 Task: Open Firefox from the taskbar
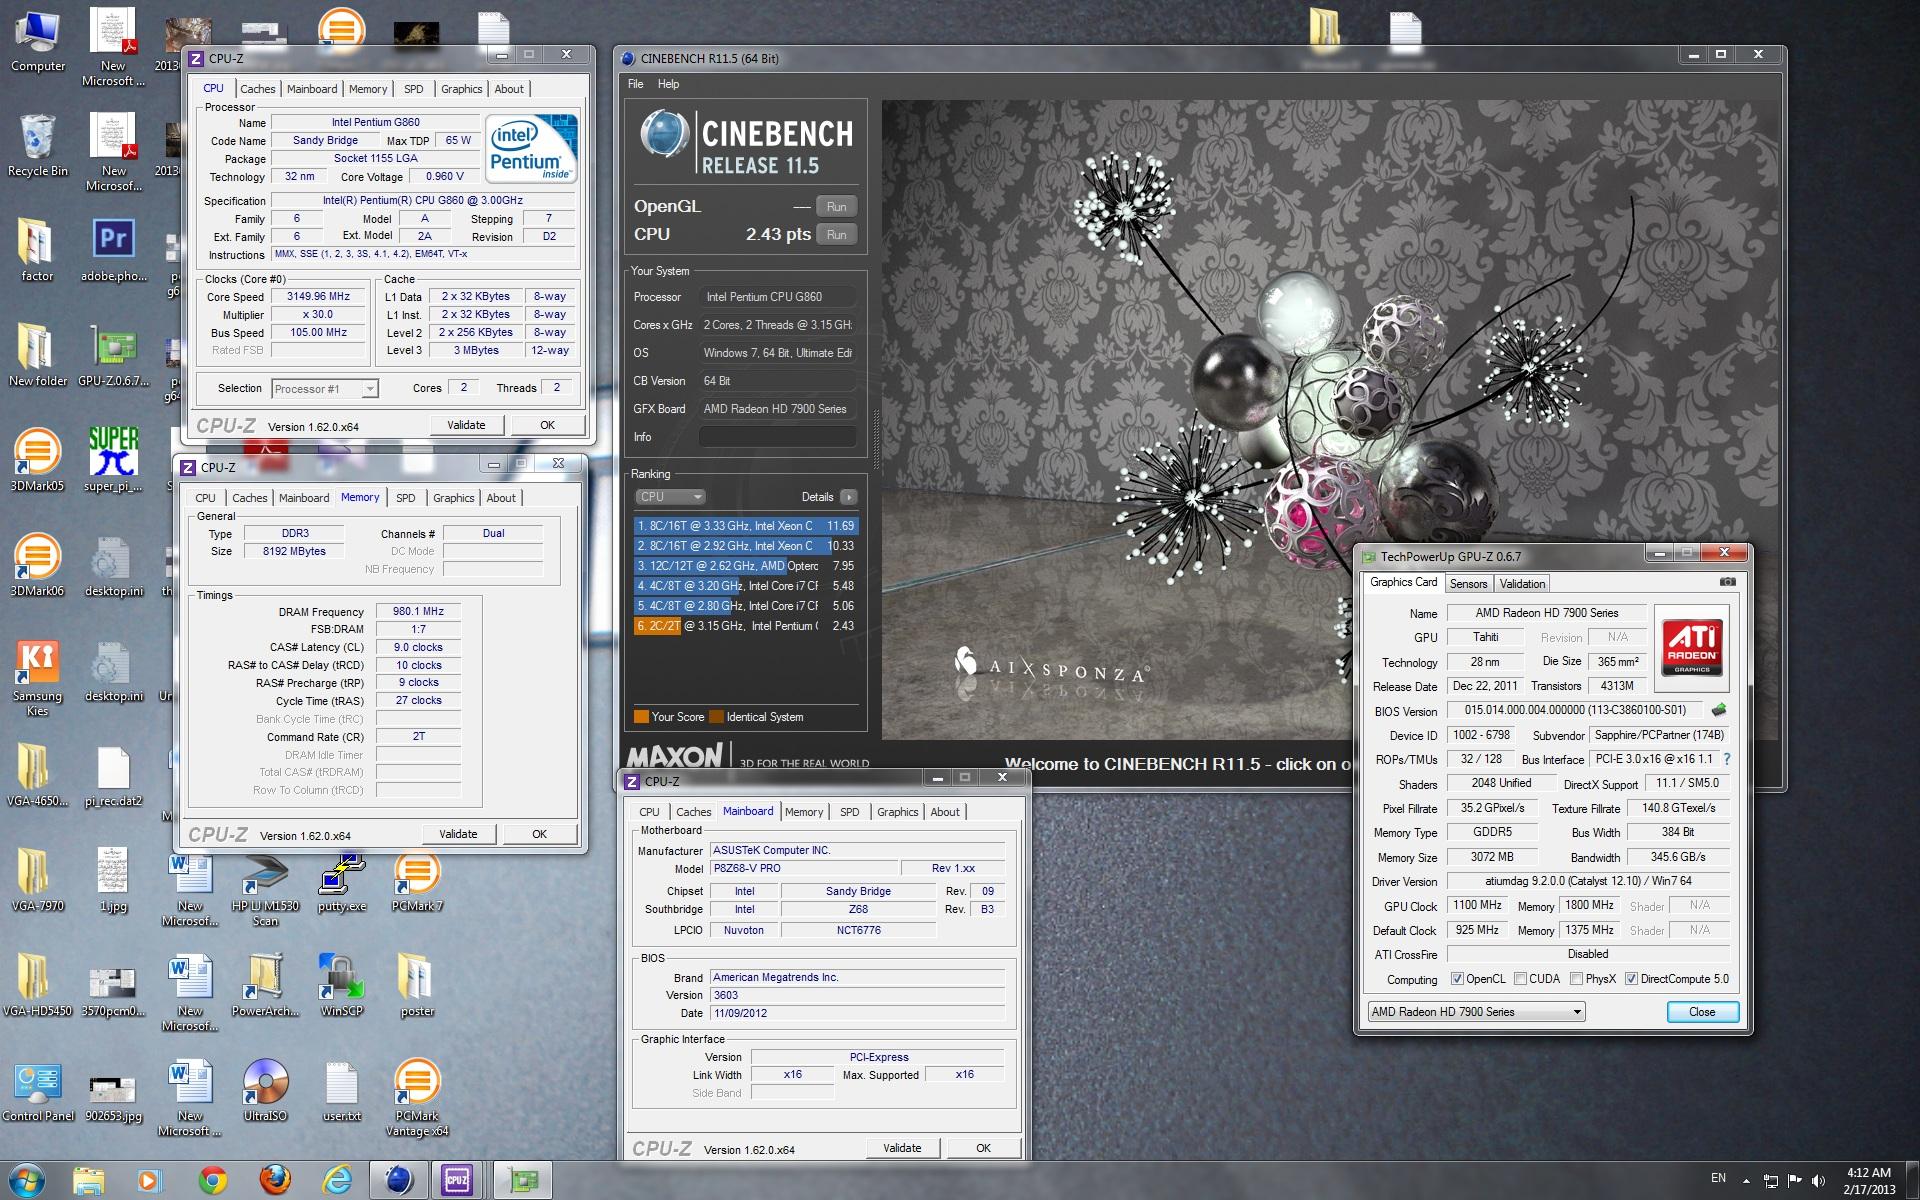point(275,1180)
